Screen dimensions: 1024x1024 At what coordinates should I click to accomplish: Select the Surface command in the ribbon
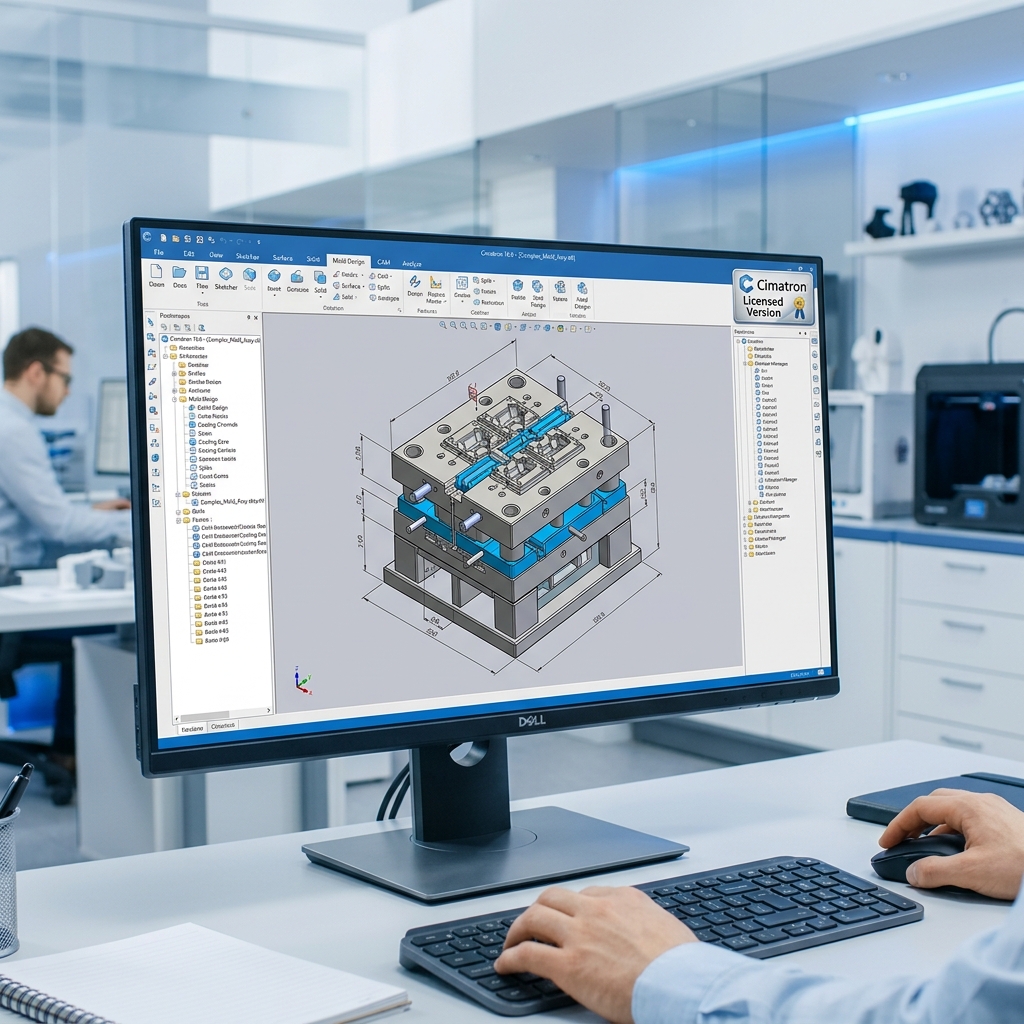347,286
